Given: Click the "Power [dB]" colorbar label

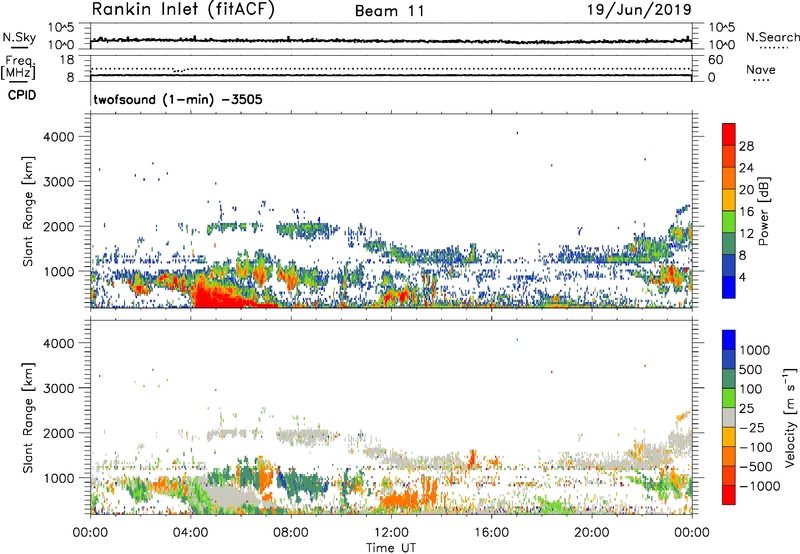Looking at the screenshot, I should tap(763, 212).
